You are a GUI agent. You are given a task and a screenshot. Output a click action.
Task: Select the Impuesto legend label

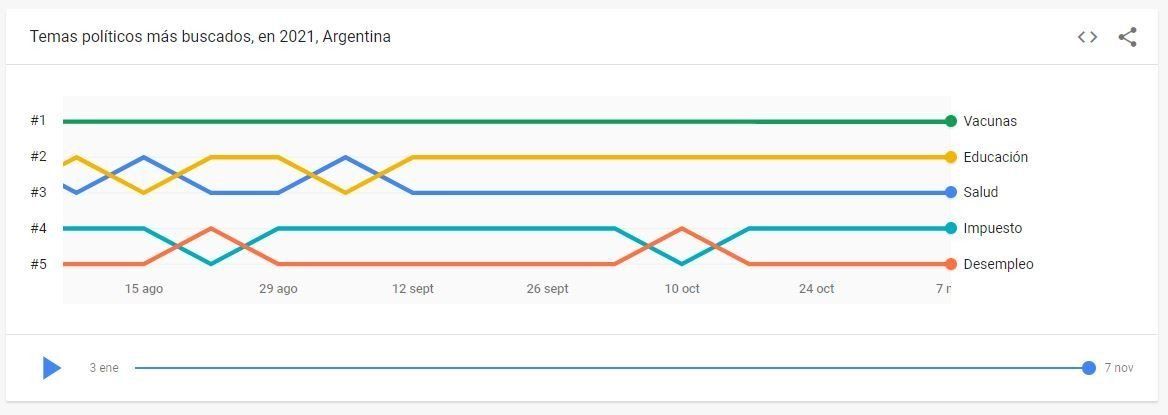tap(992, 228)
